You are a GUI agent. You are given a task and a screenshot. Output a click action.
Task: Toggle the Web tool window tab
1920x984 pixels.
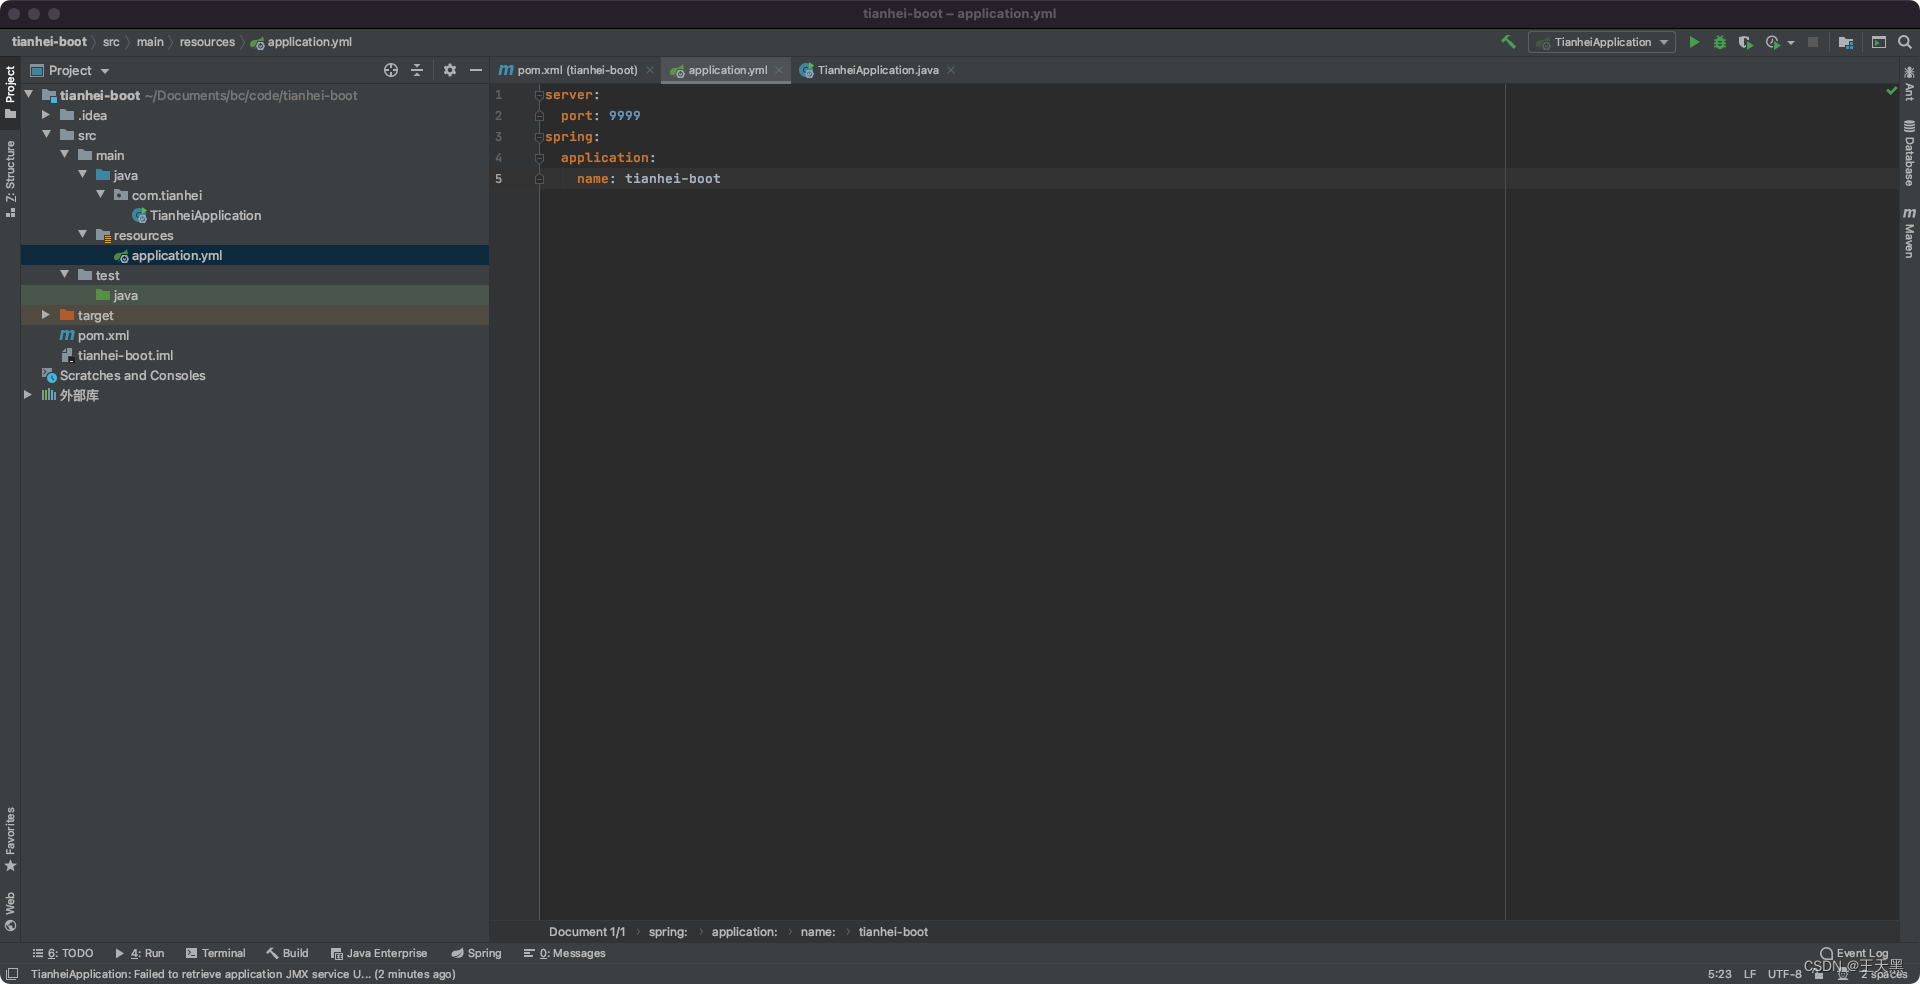(x=10, y=911)
